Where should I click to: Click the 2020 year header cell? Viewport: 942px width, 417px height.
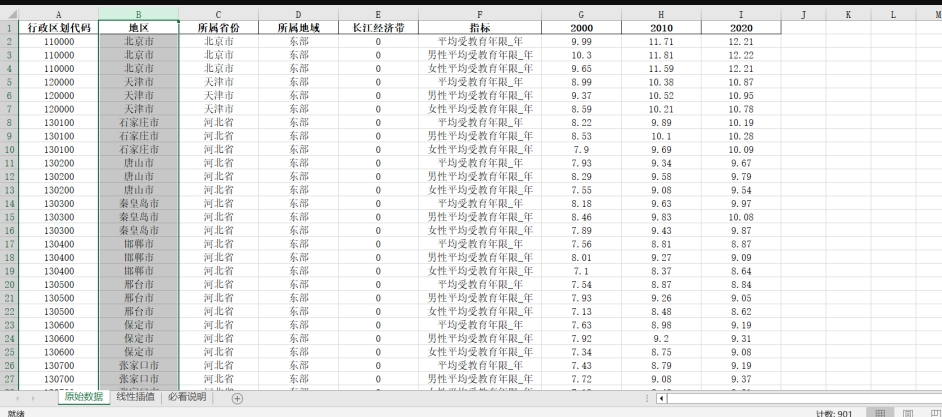coord(741,28)
